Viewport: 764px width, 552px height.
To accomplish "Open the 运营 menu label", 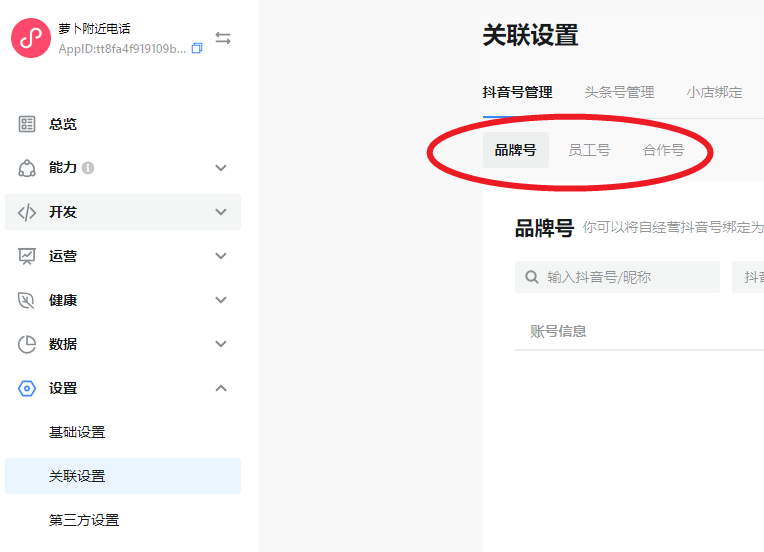I will (63, 256).
